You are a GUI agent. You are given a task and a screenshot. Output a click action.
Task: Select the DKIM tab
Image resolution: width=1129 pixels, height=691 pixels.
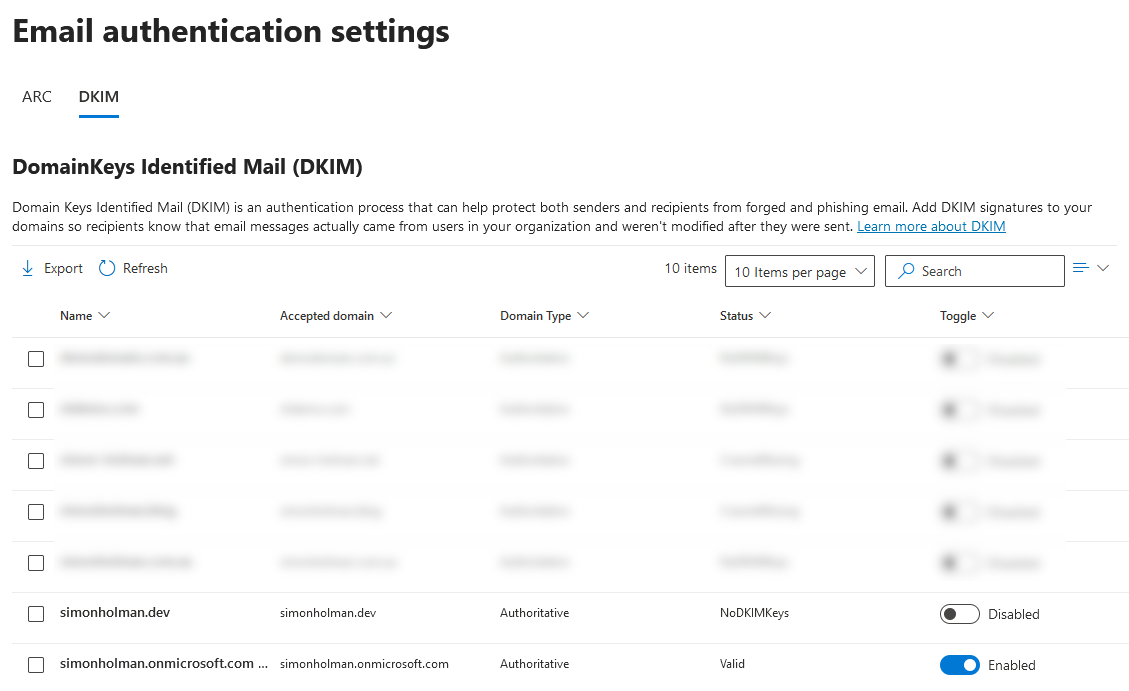click(98, 97)
